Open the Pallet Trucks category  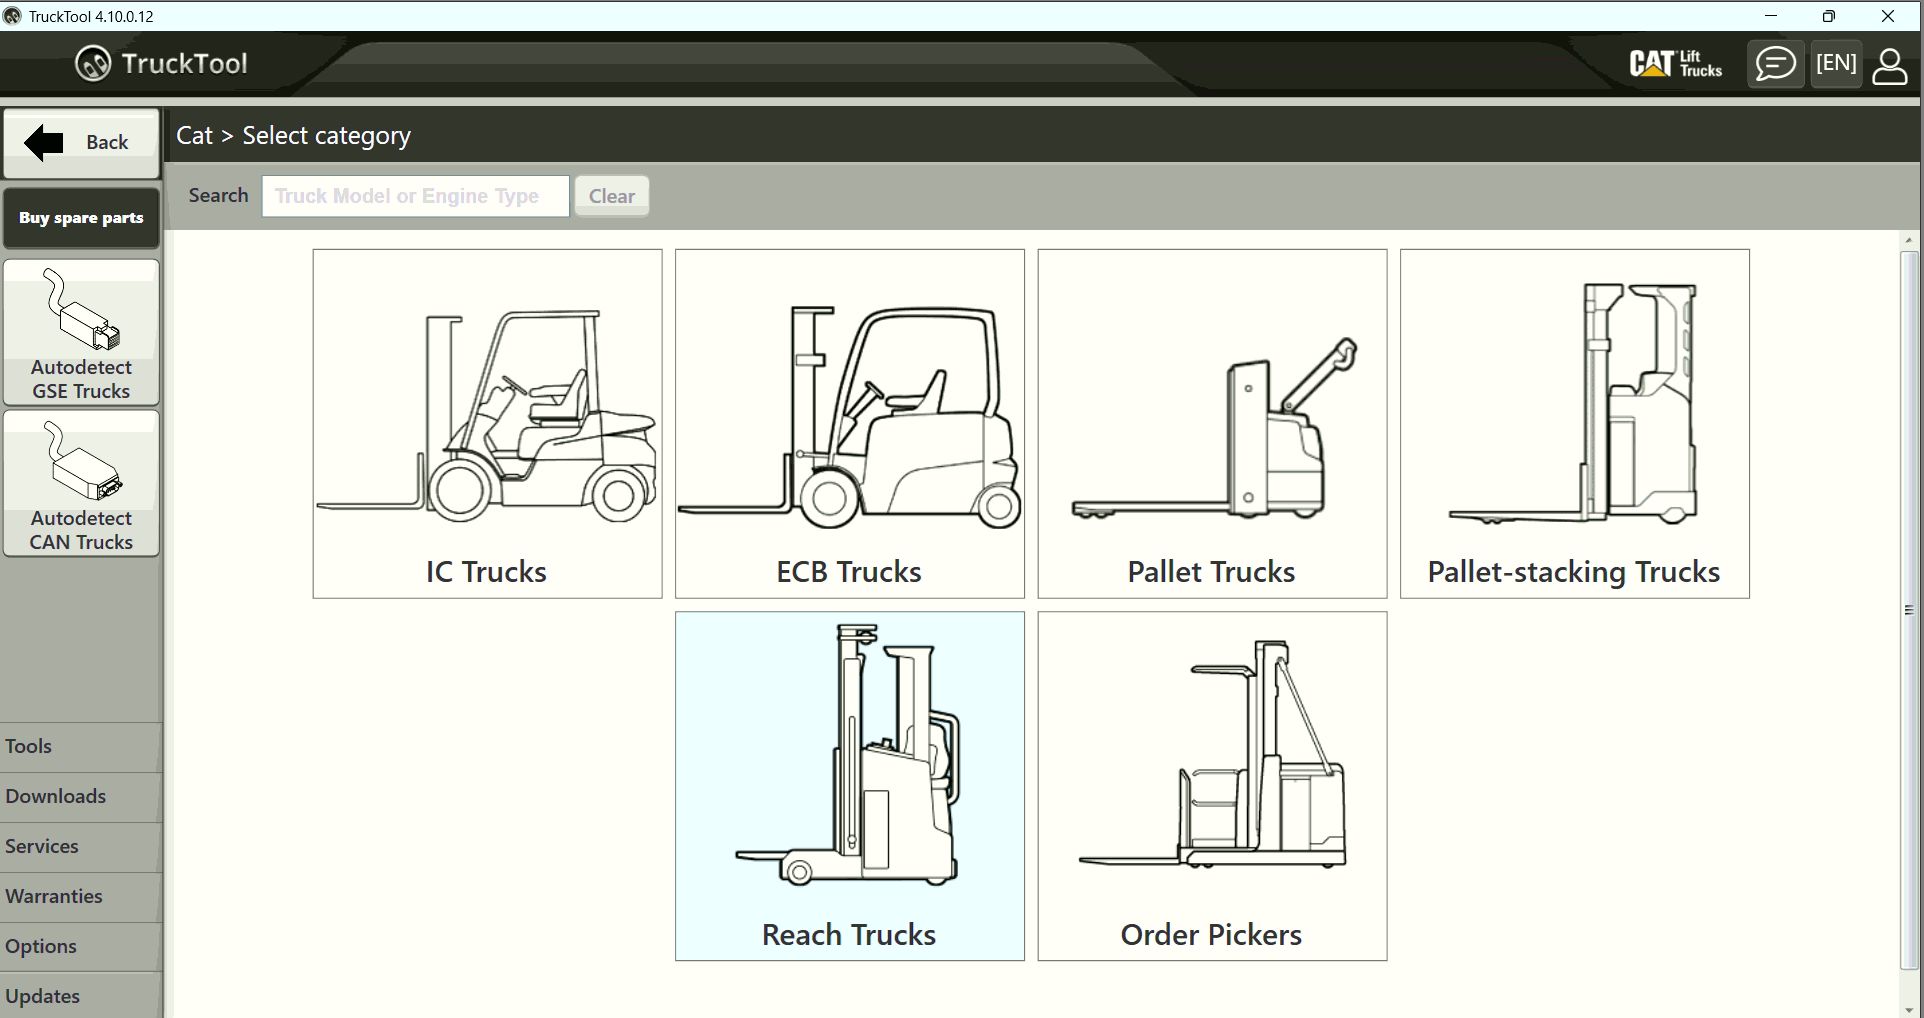coord(1211,423)
